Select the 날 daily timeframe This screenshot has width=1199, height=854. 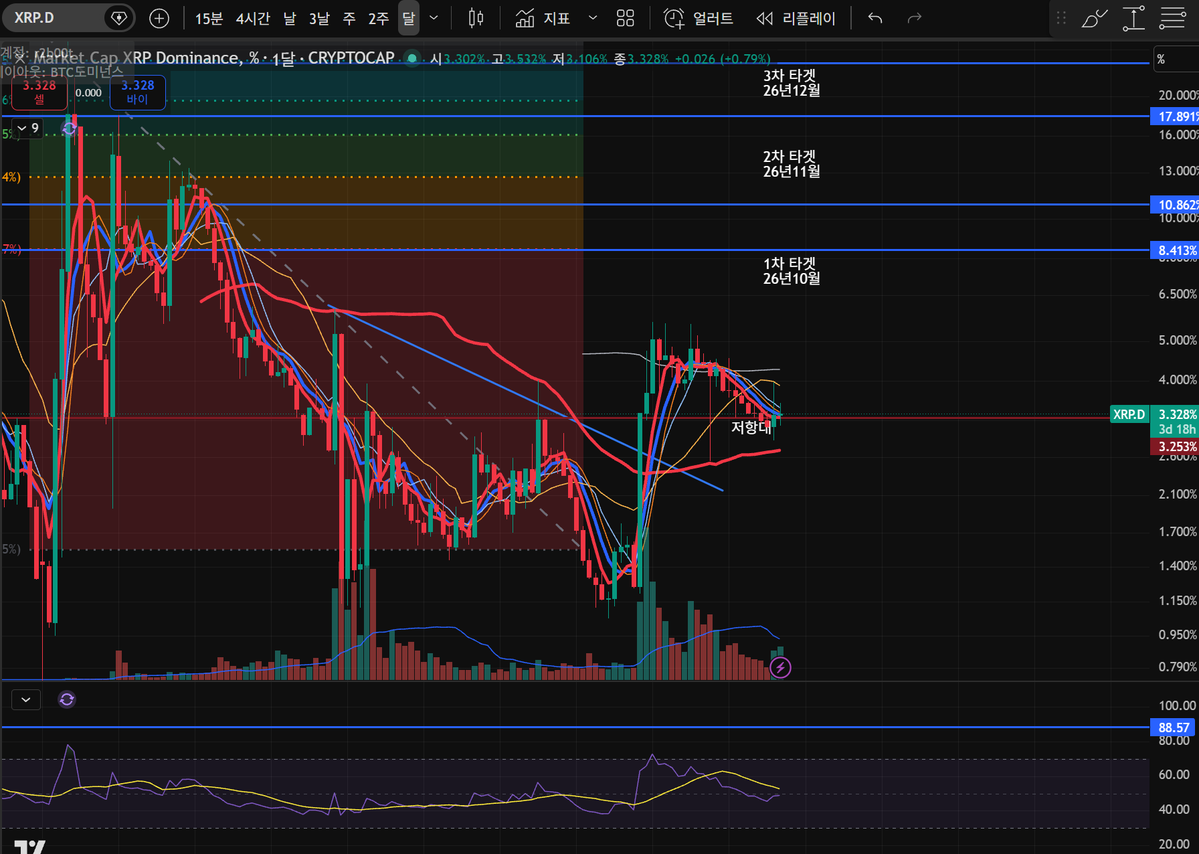[x=289, y=18]
